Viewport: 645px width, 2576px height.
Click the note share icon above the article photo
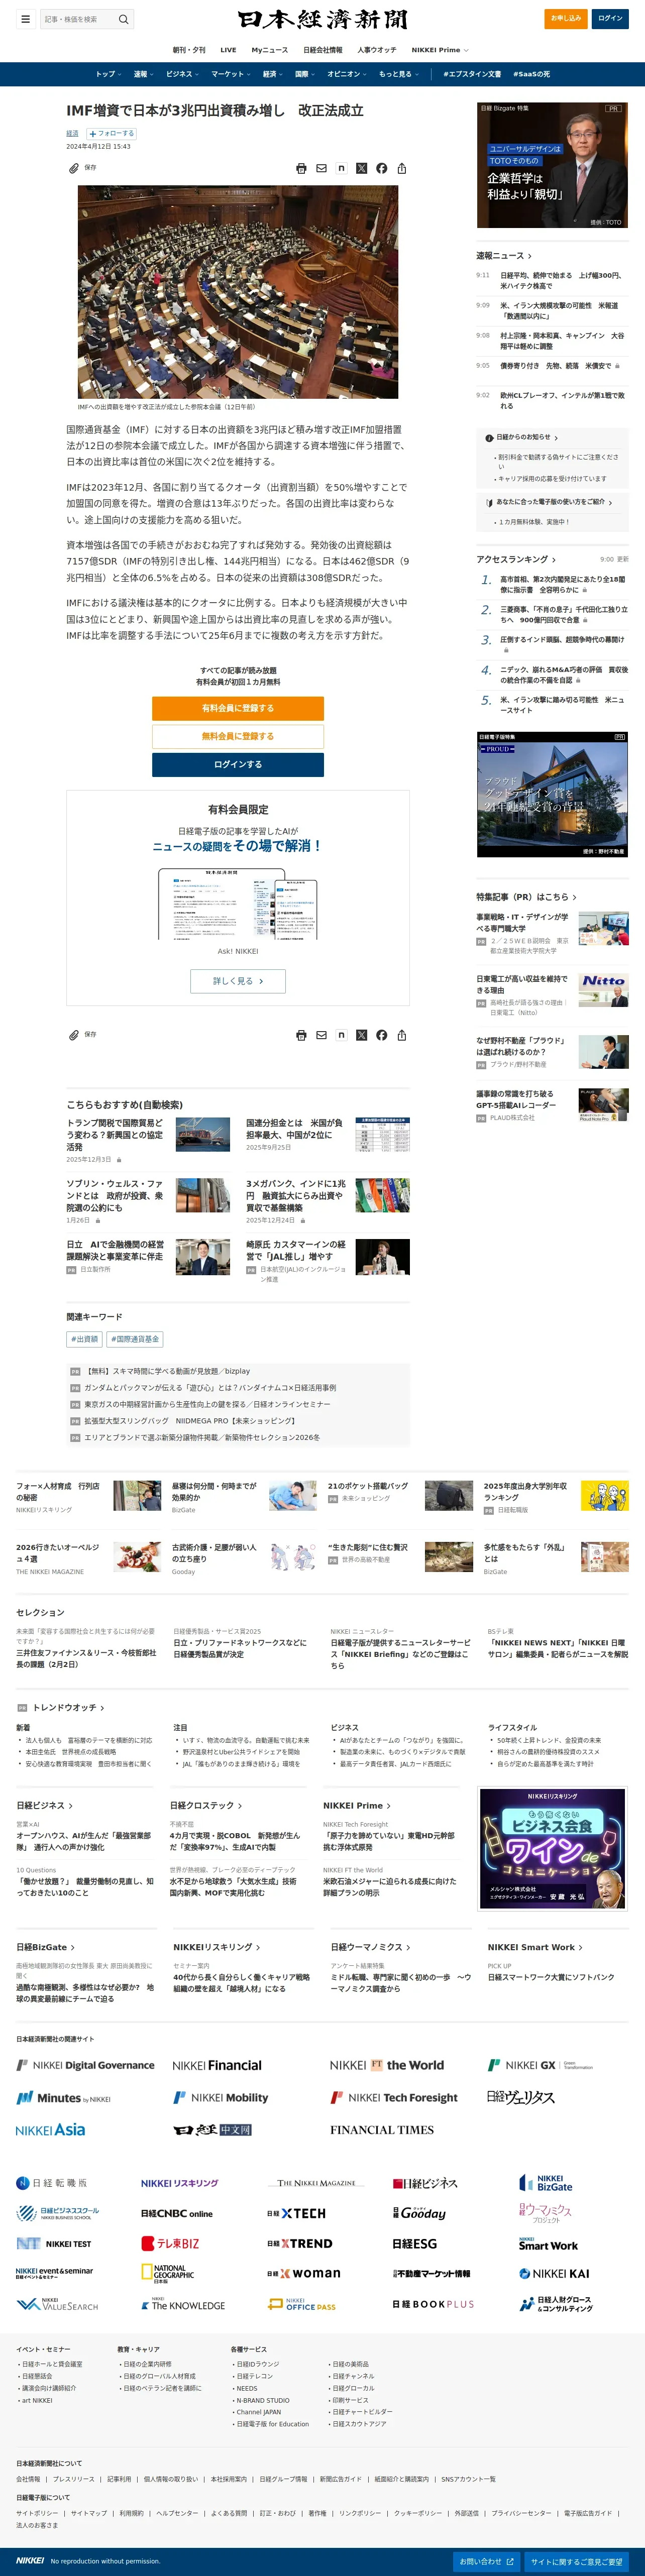pyautogui.click(x=341, y=168)
